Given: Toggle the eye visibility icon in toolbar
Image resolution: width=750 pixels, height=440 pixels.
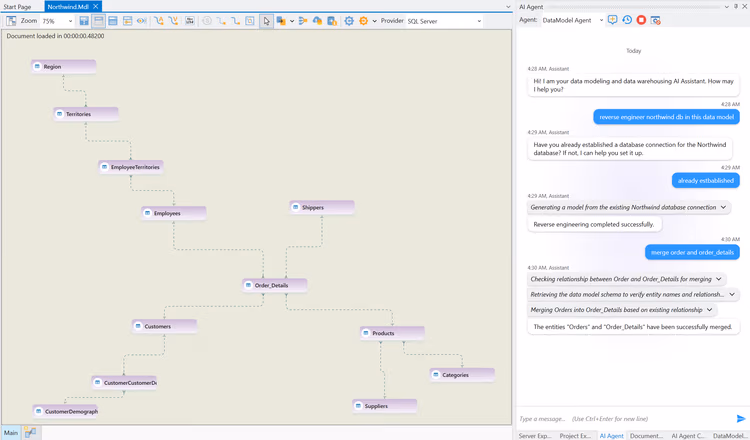Looking at the screenshot, I should pos(142,21).
